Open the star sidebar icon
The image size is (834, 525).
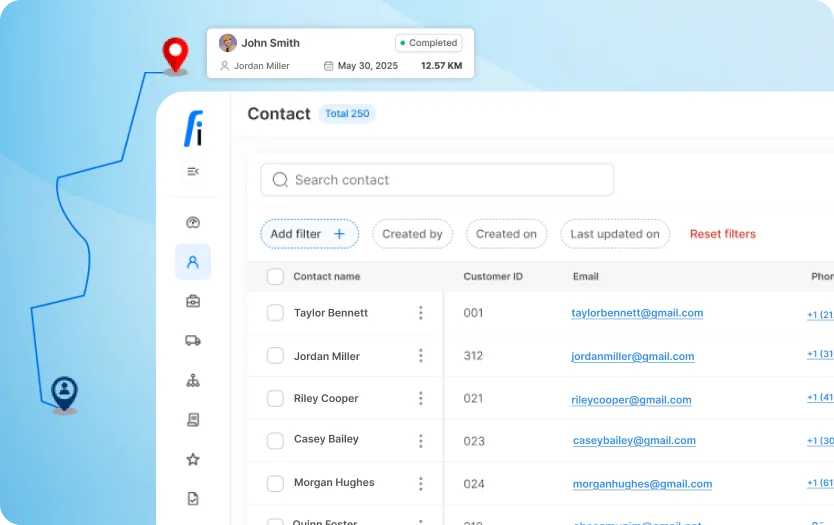pyautogui.click(x=193, y=459)
